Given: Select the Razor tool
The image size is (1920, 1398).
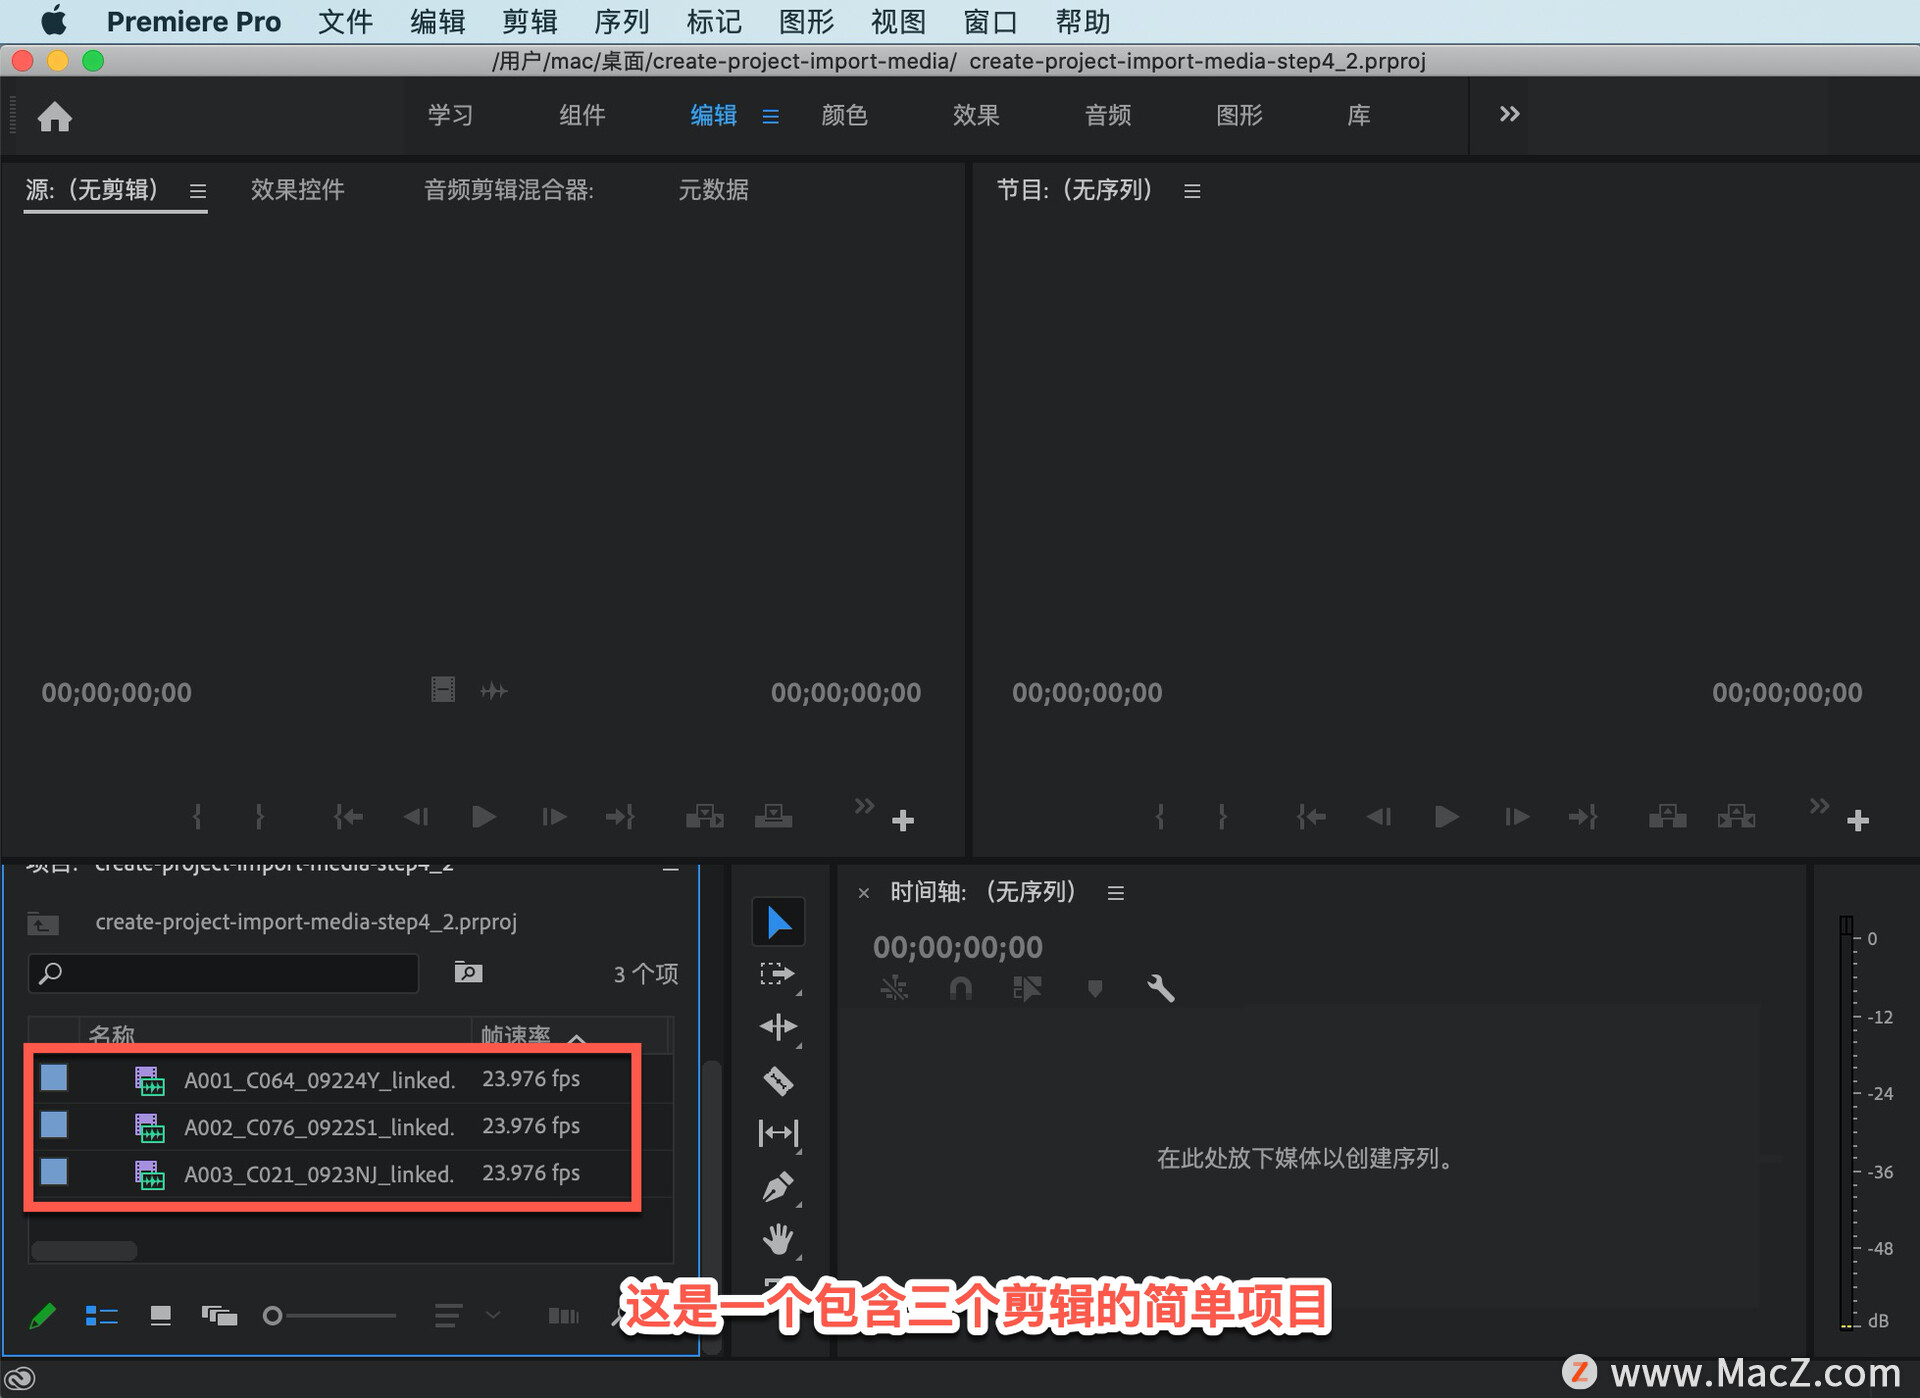Looking at the screenshot, I should [778, 1081].
